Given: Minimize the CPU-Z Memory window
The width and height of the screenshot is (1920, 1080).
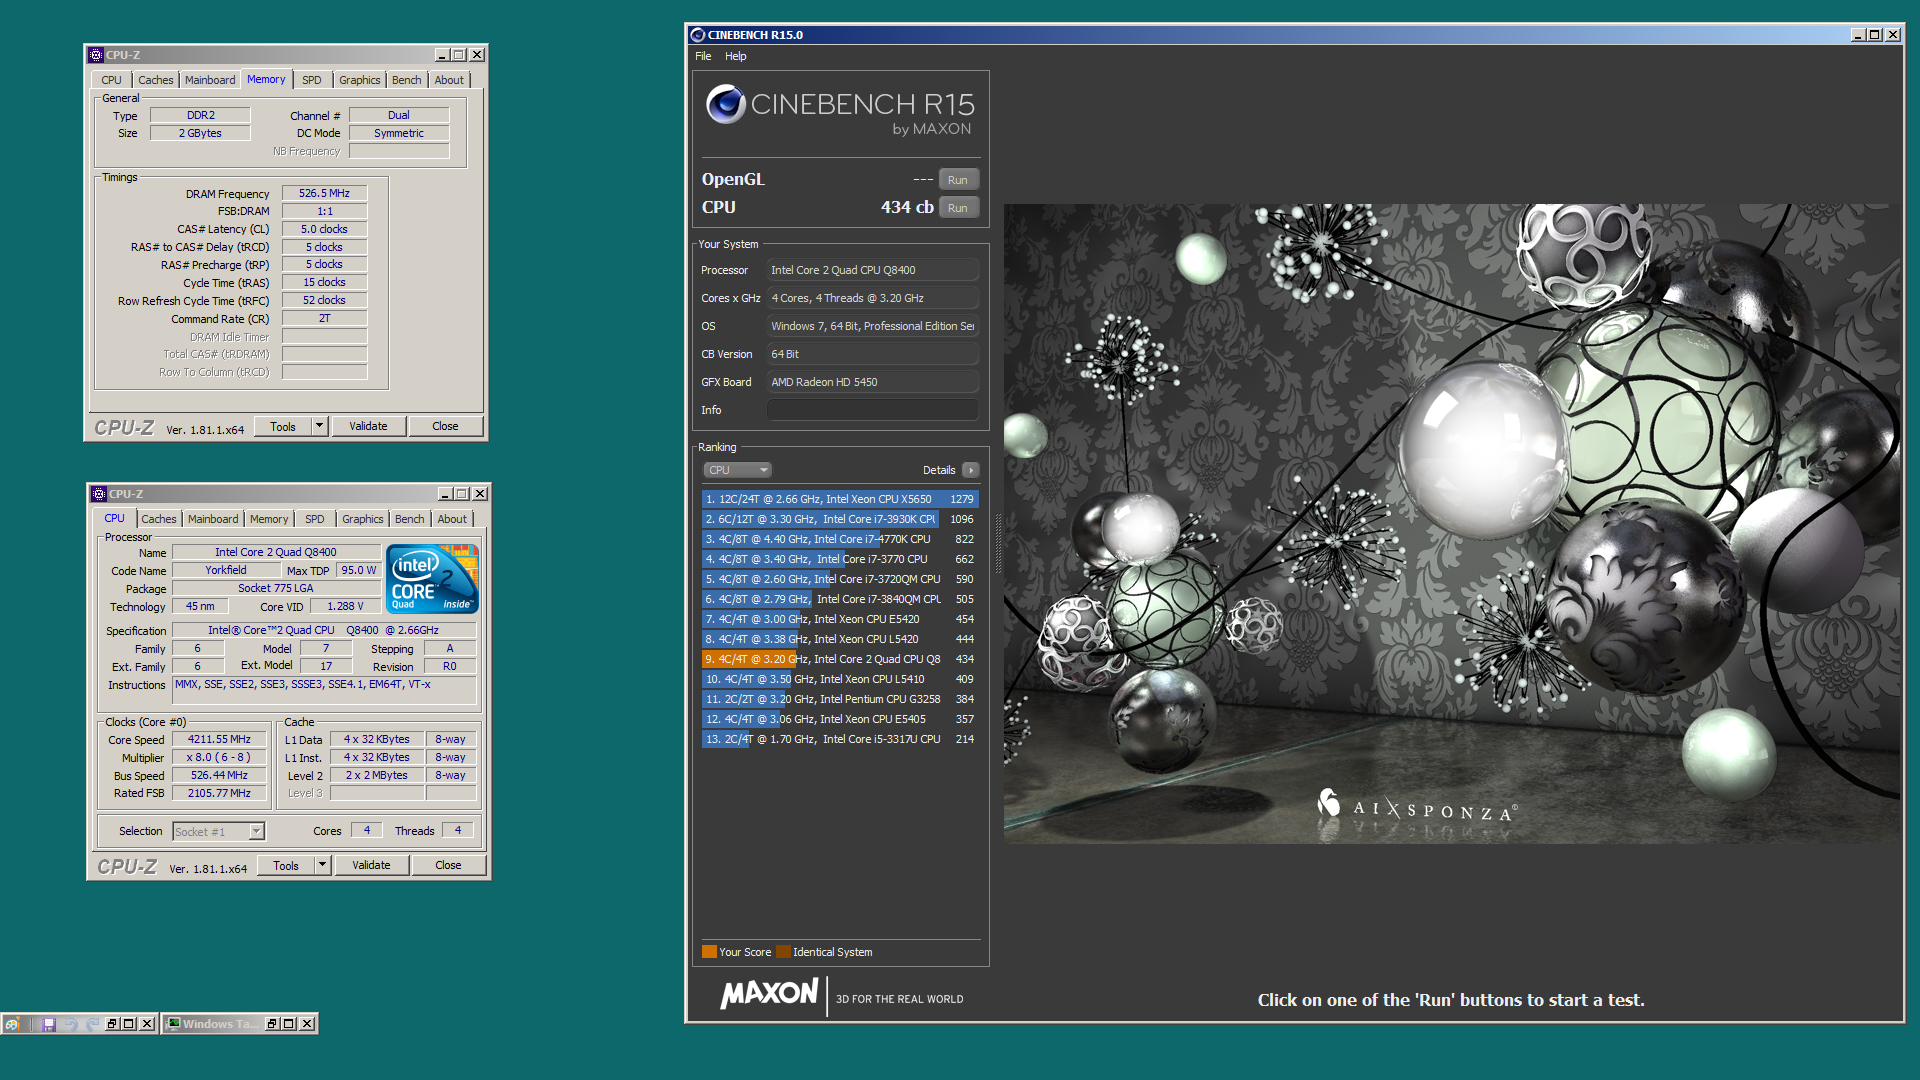Looking at the screenshot, I should click(442, 55).
